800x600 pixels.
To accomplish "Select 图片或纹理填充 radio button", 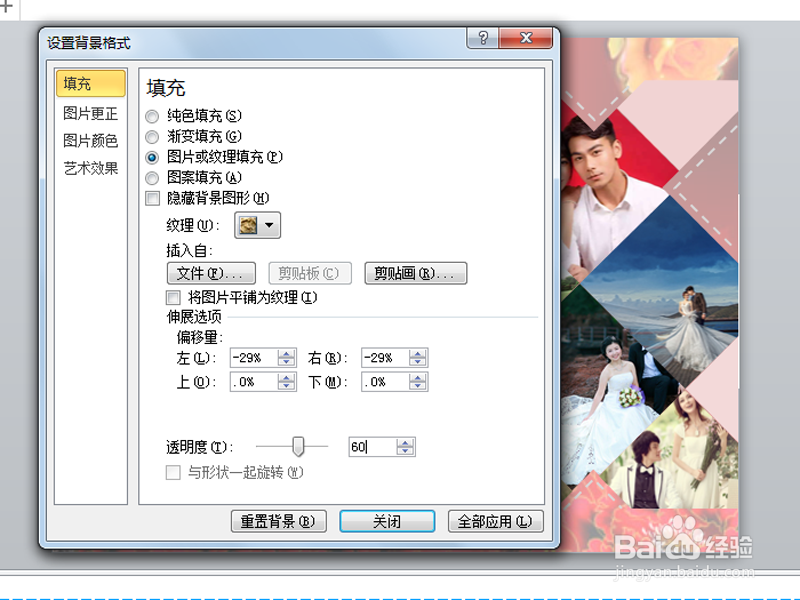I will coord(152,157).
